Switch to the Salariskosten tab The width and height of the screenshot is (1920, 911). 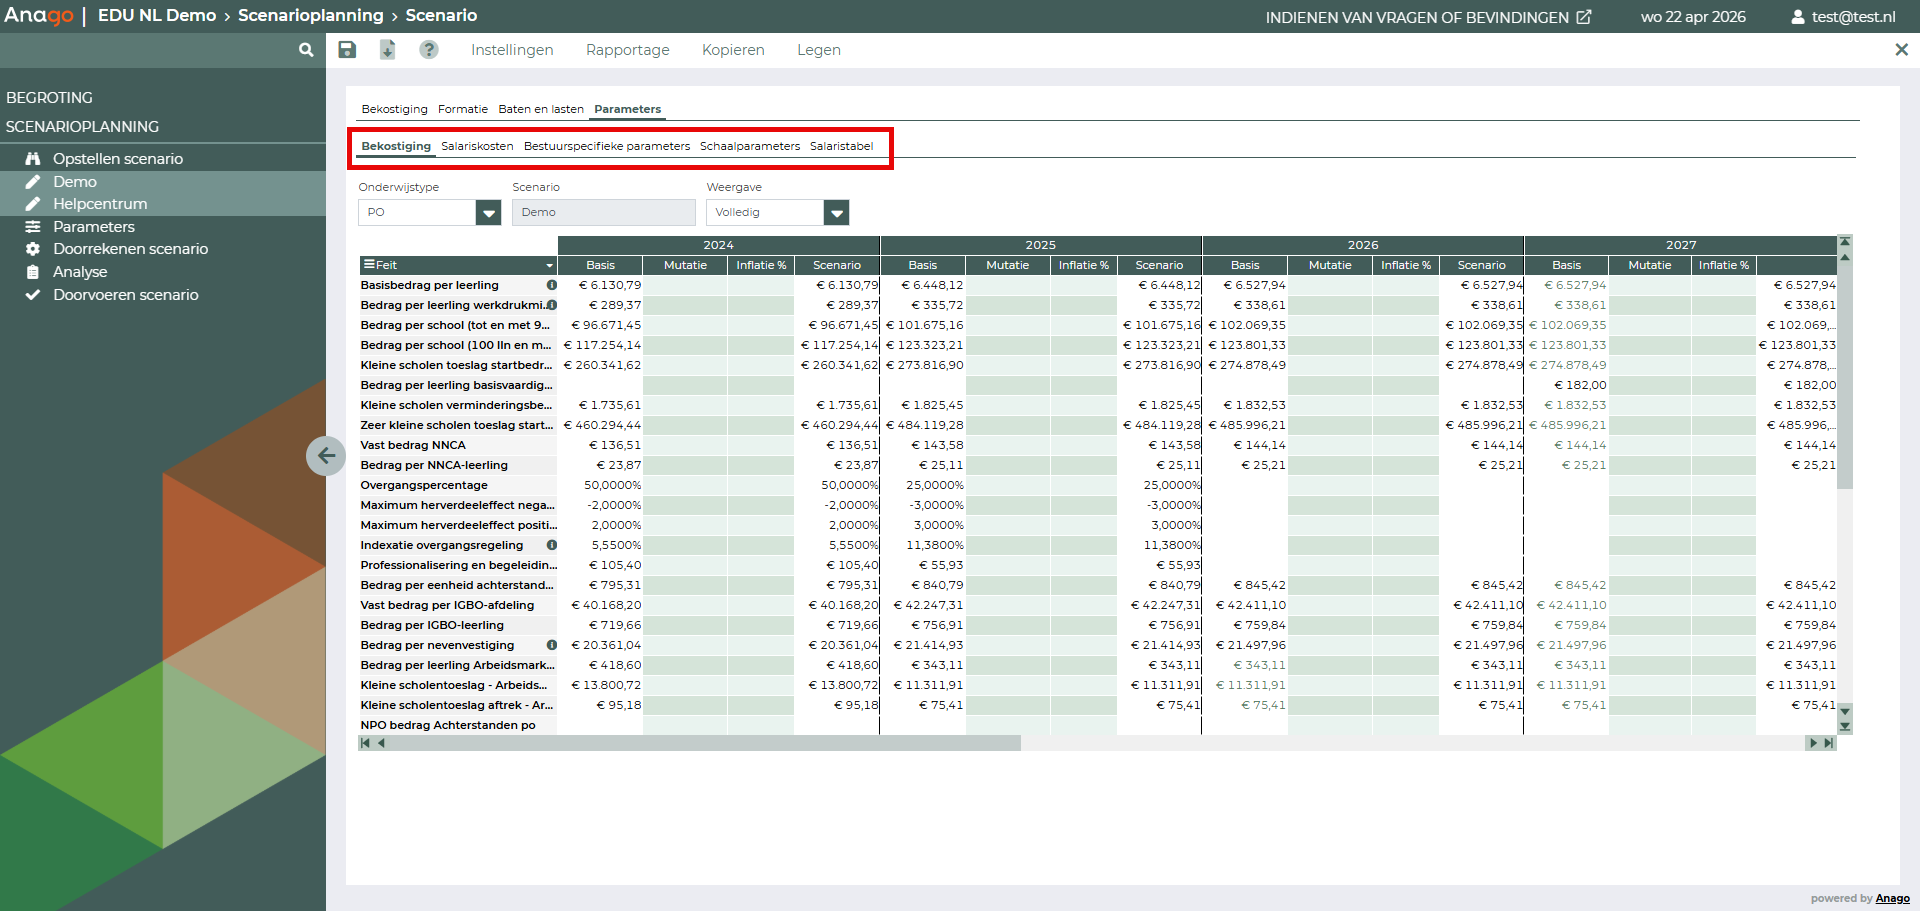477,146
